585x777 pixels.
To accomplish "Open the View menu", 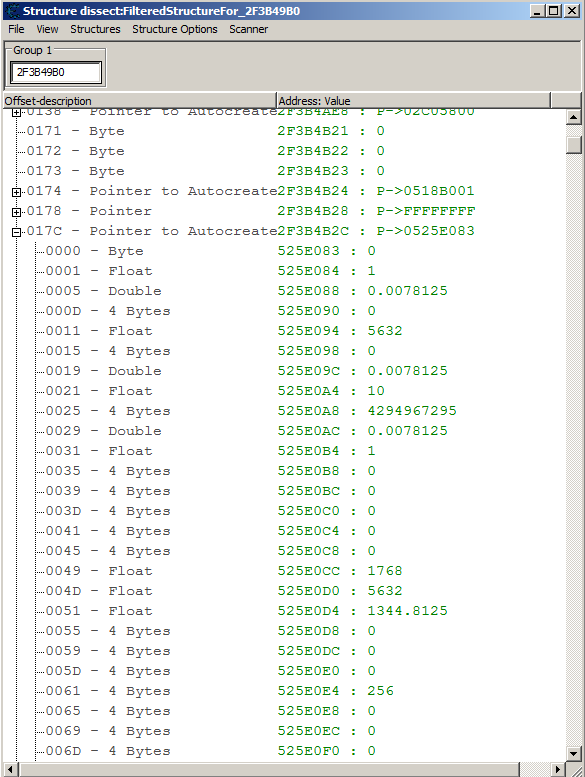I will click(47, 29).
